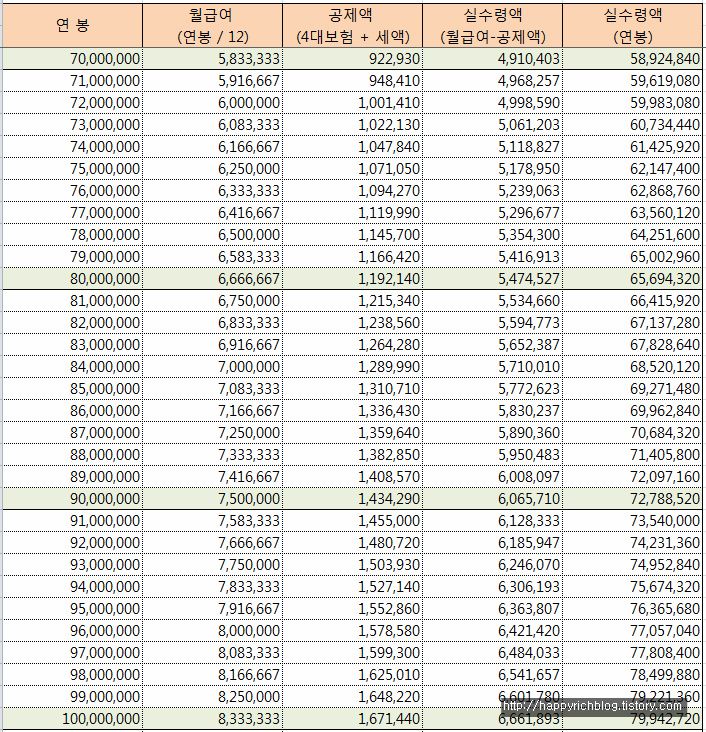Click deduction cell 1,310,710
The image size is (706, 732).
353,388
